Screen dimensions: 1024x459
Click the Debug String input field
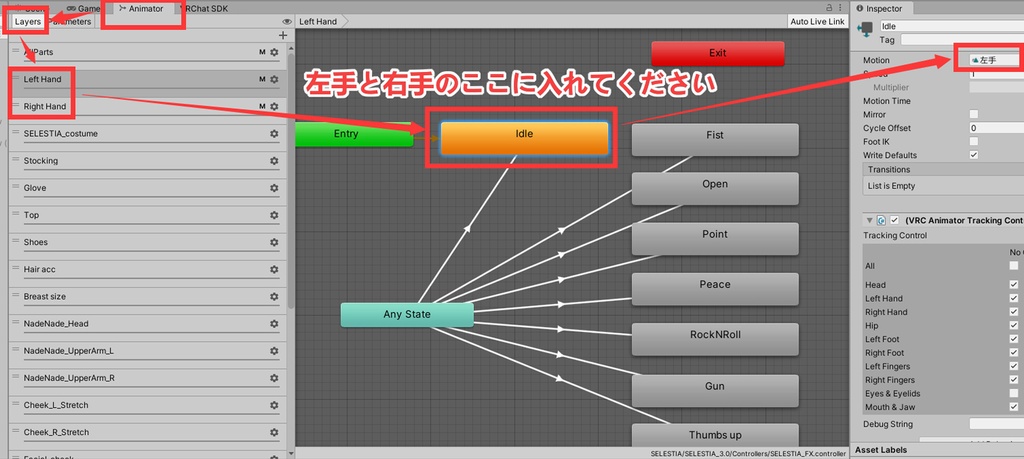tap(997, 424)
